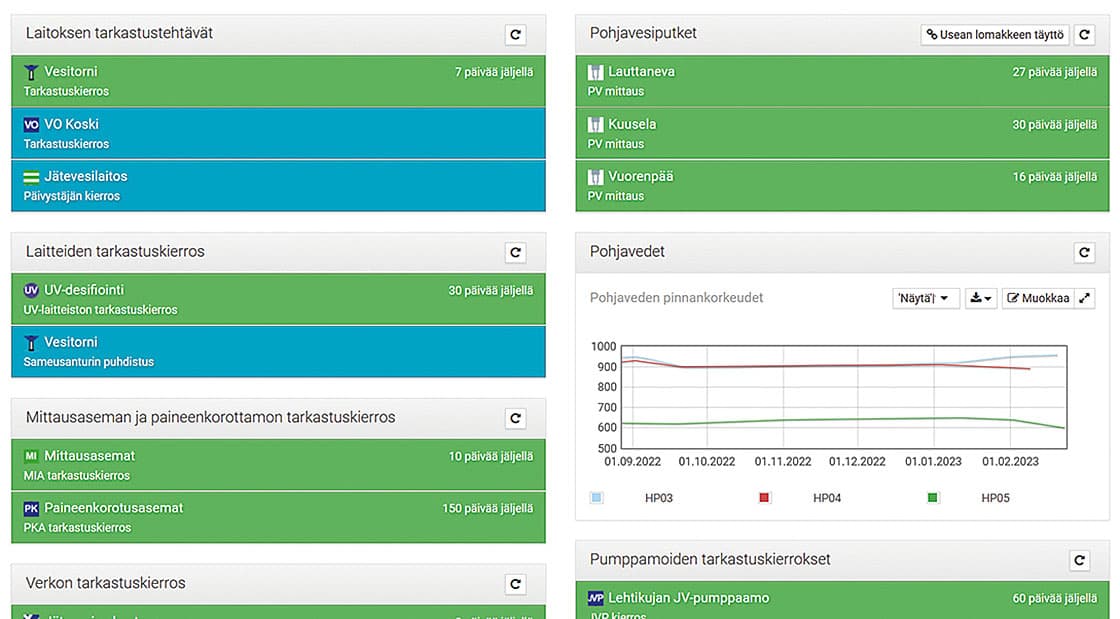
Task: Click the chart icon beside Lauttaneva
Action: tap(597, 72)
